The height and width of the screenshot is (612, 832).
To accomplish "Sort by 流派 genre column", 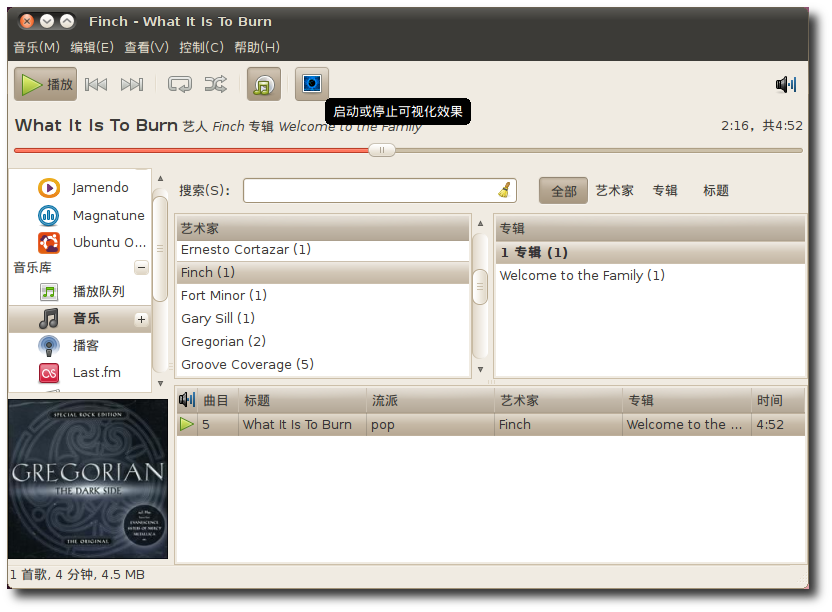I will [430, 401].
